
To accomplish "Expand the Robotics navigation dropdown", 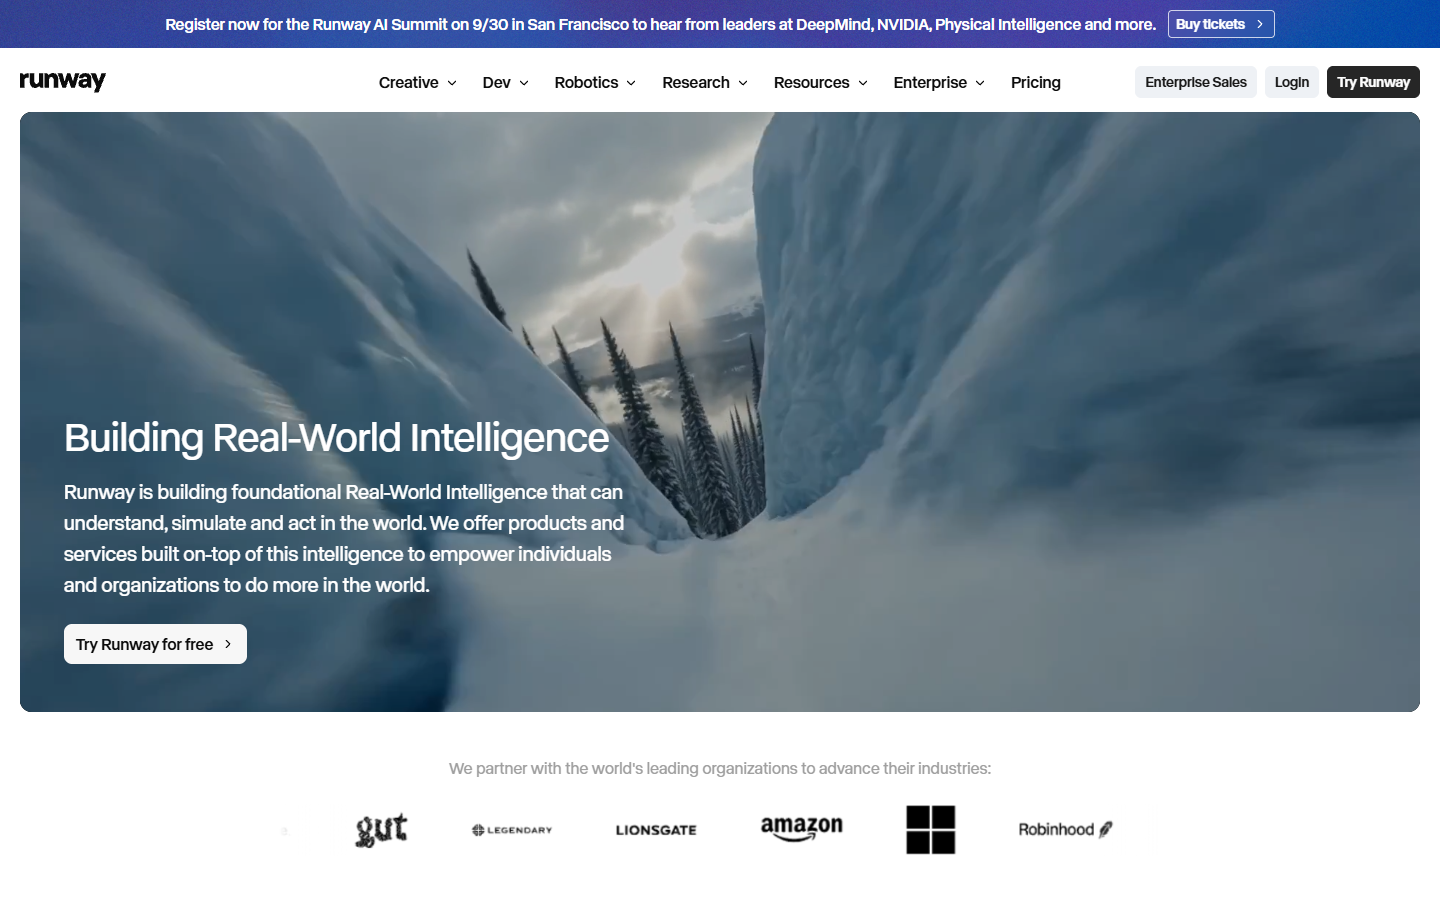I will coord(595,82).
